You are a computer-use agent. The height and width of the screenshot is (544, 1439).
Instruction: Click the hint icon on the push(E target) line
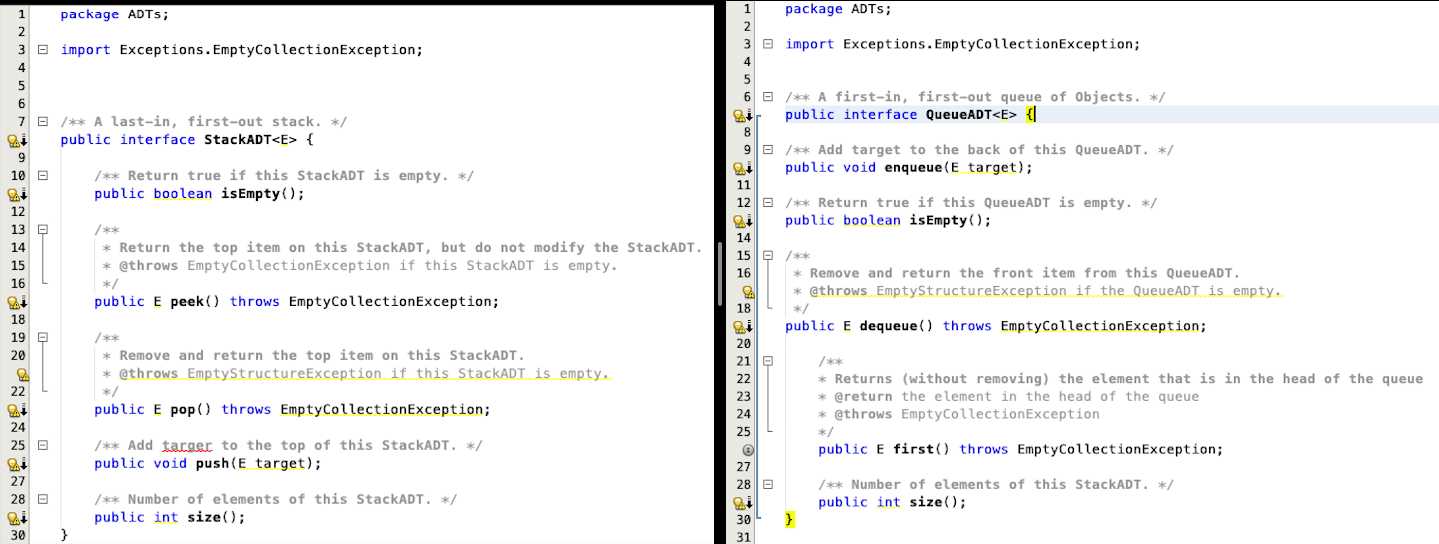tap(17, 464)
